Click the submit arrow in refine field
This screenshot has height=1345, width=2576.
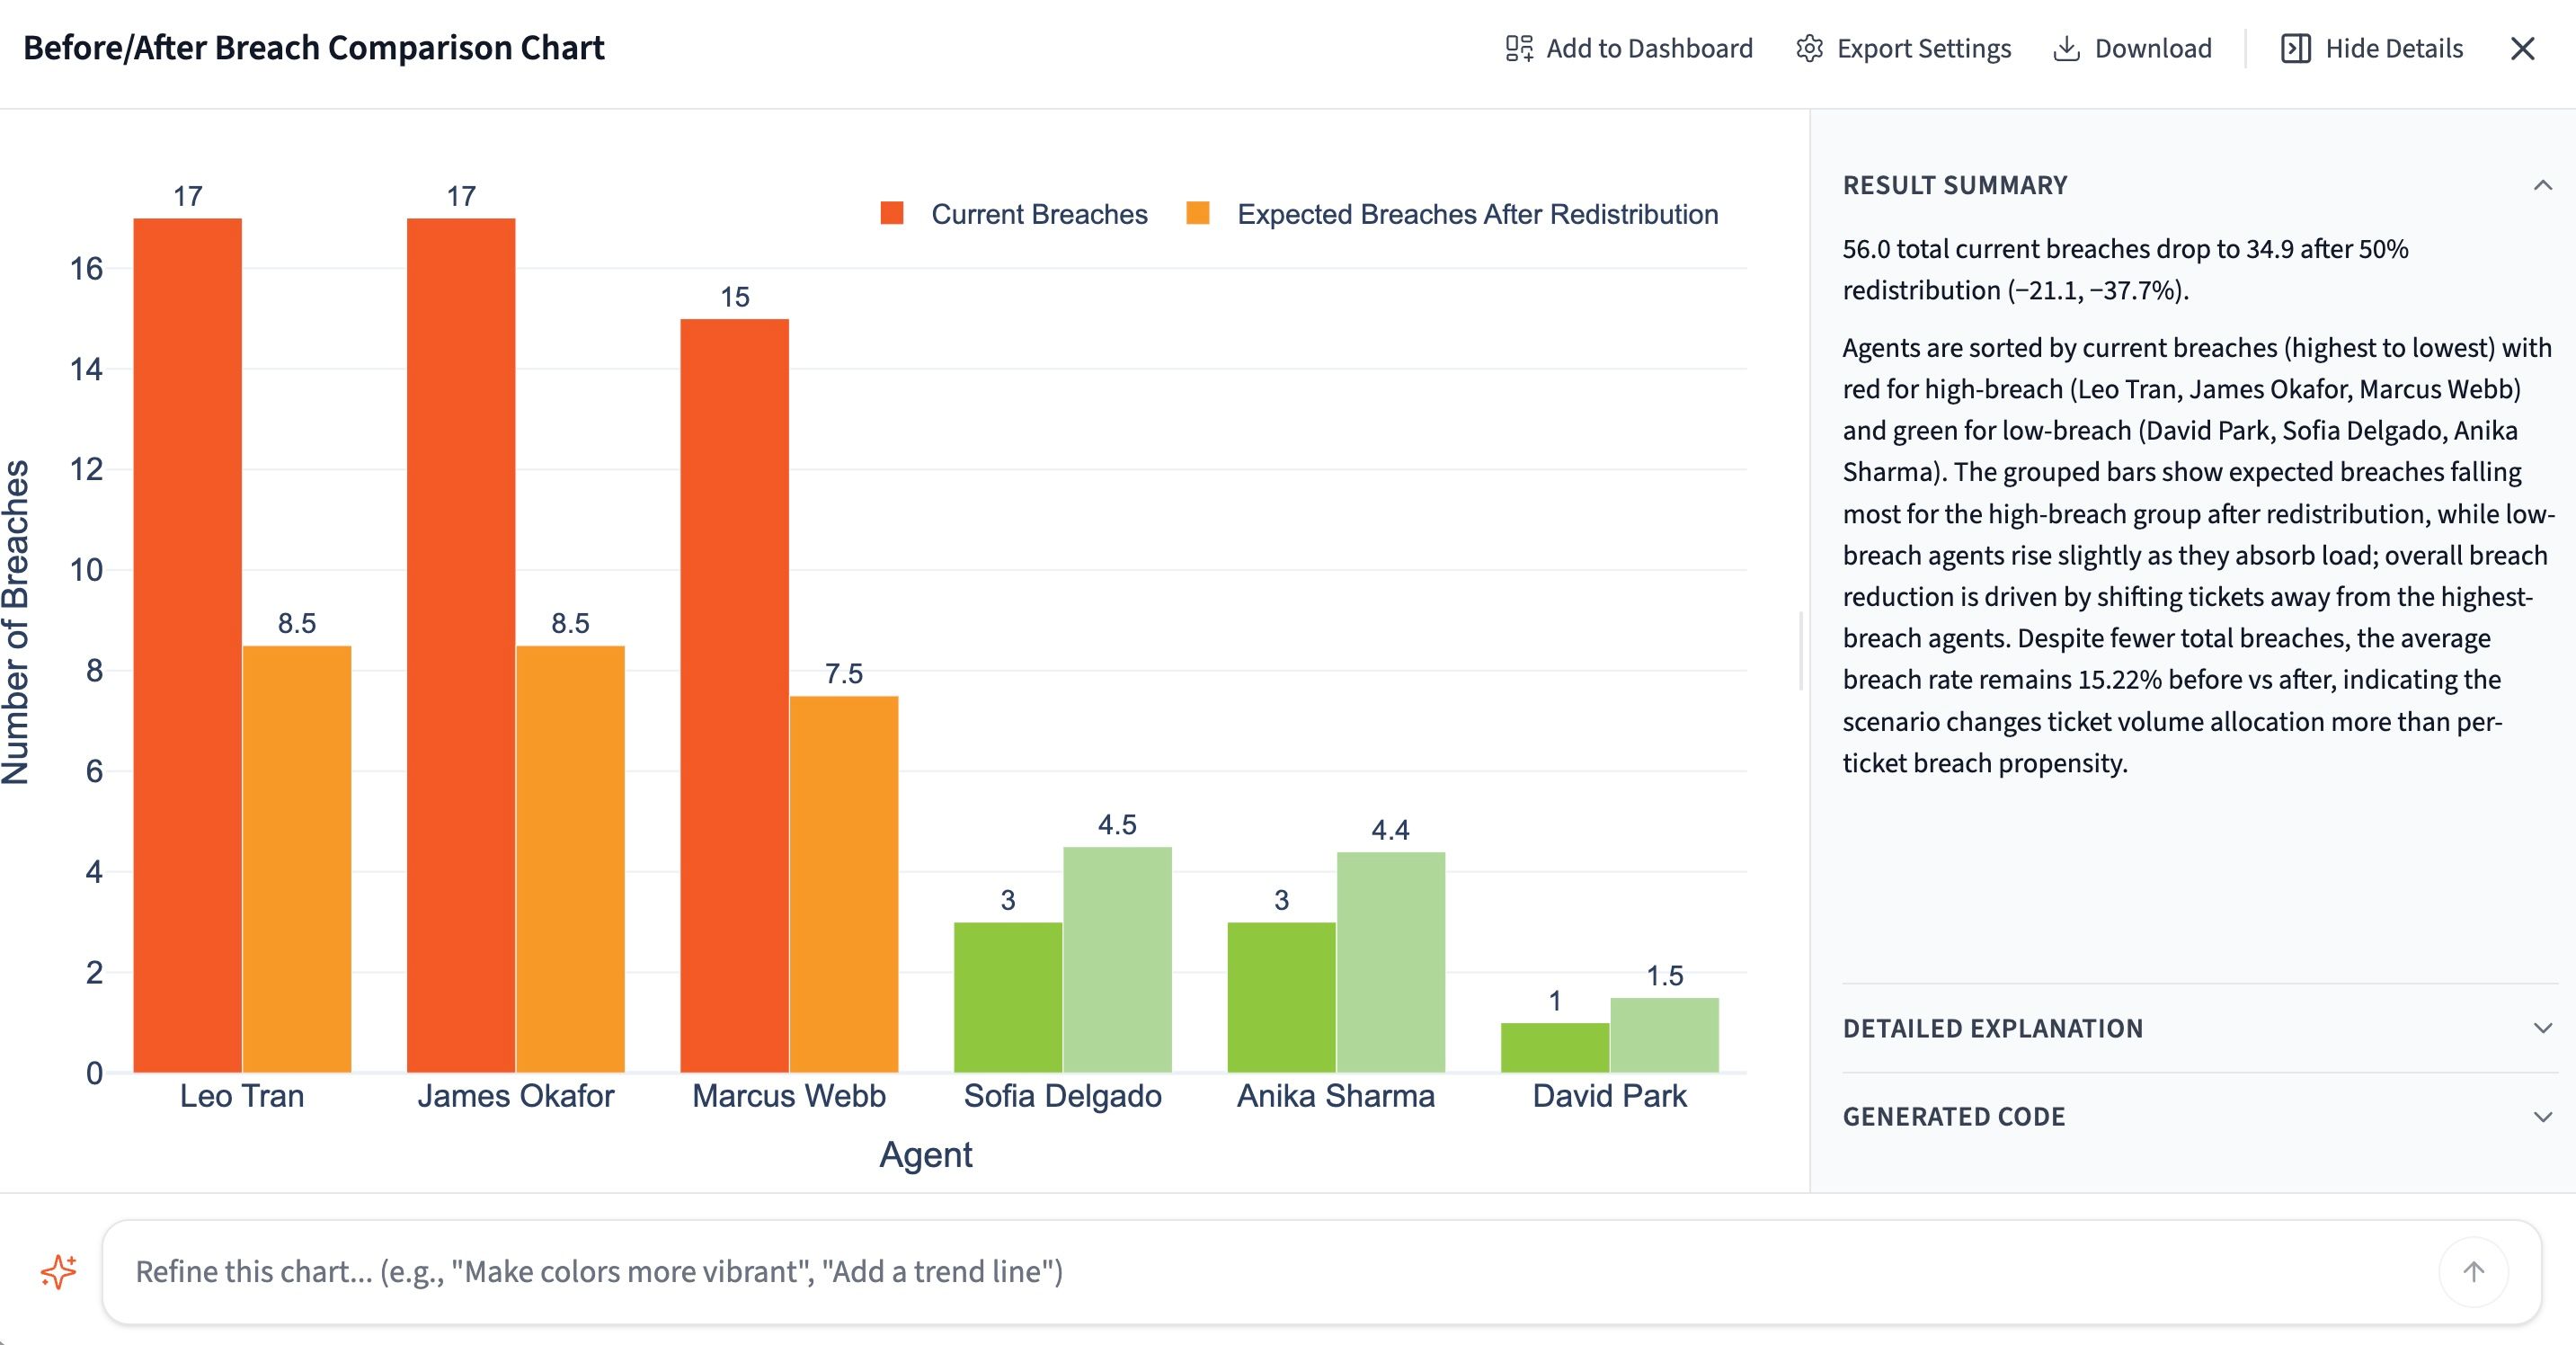[2474, 1272]
